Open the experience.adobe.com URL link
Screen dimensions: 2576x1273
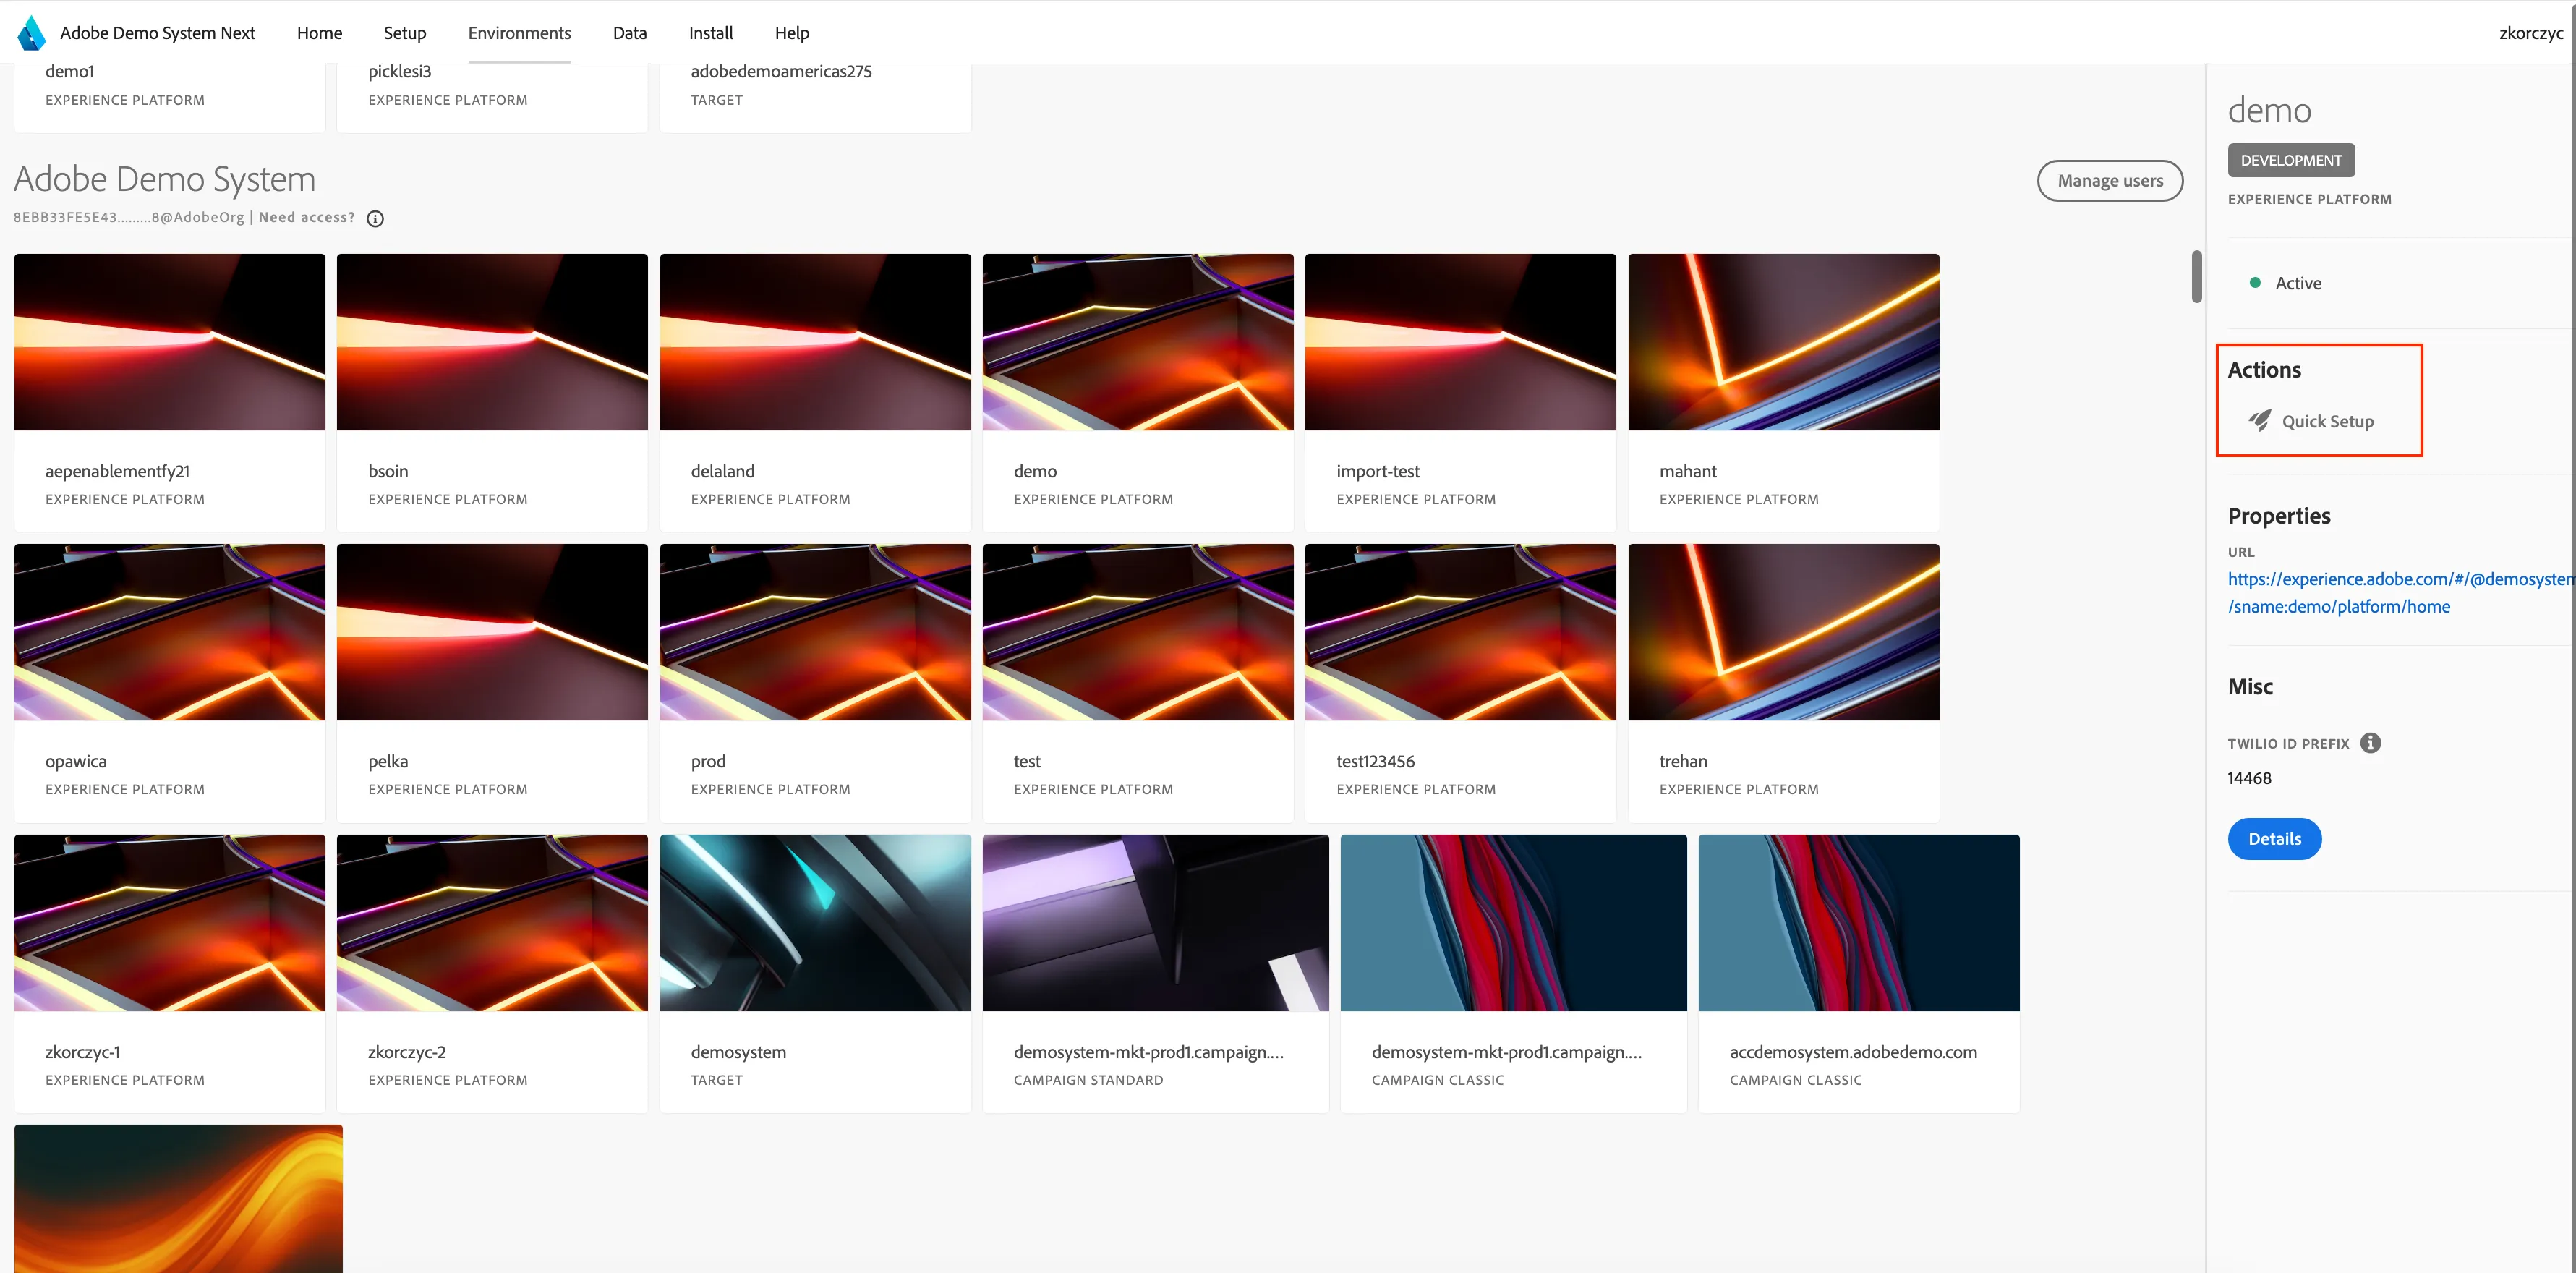pyautogui.click(x=2400, y=593)
